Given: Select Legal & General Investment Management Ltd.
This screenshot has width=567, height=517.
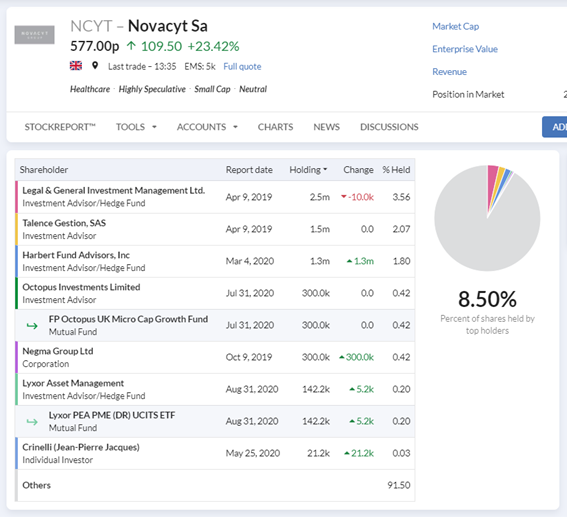Looking at the screenshot, I should click(114, 191).
